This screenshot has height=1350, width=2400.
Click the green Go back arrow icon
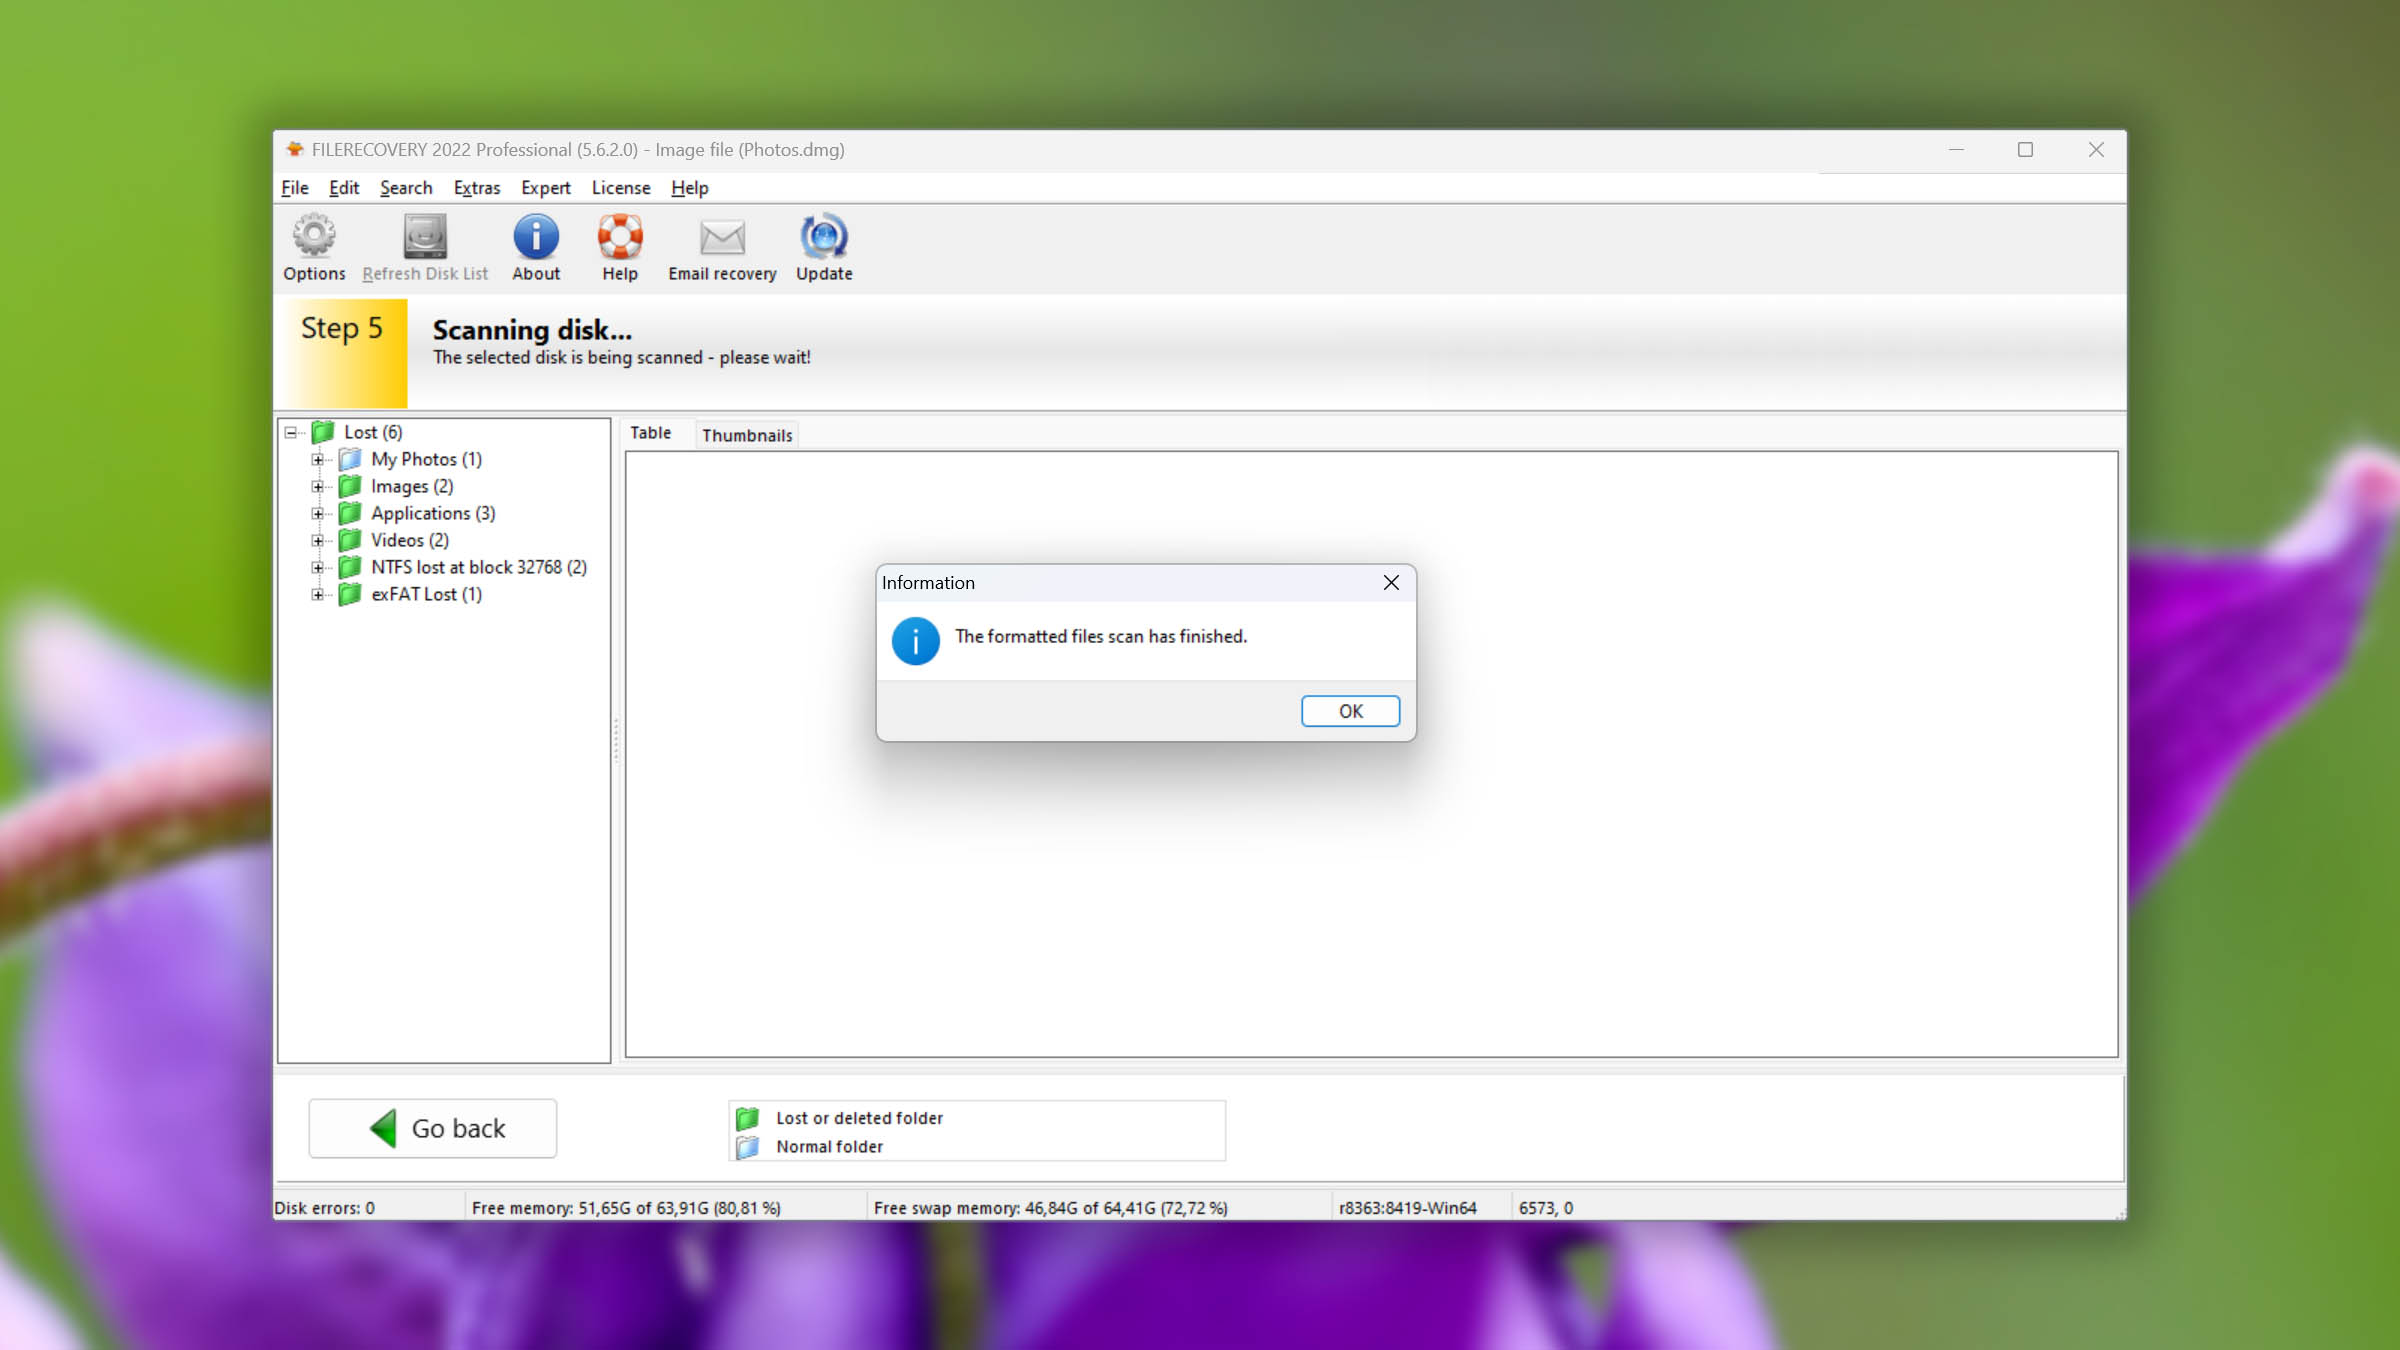383,1128
